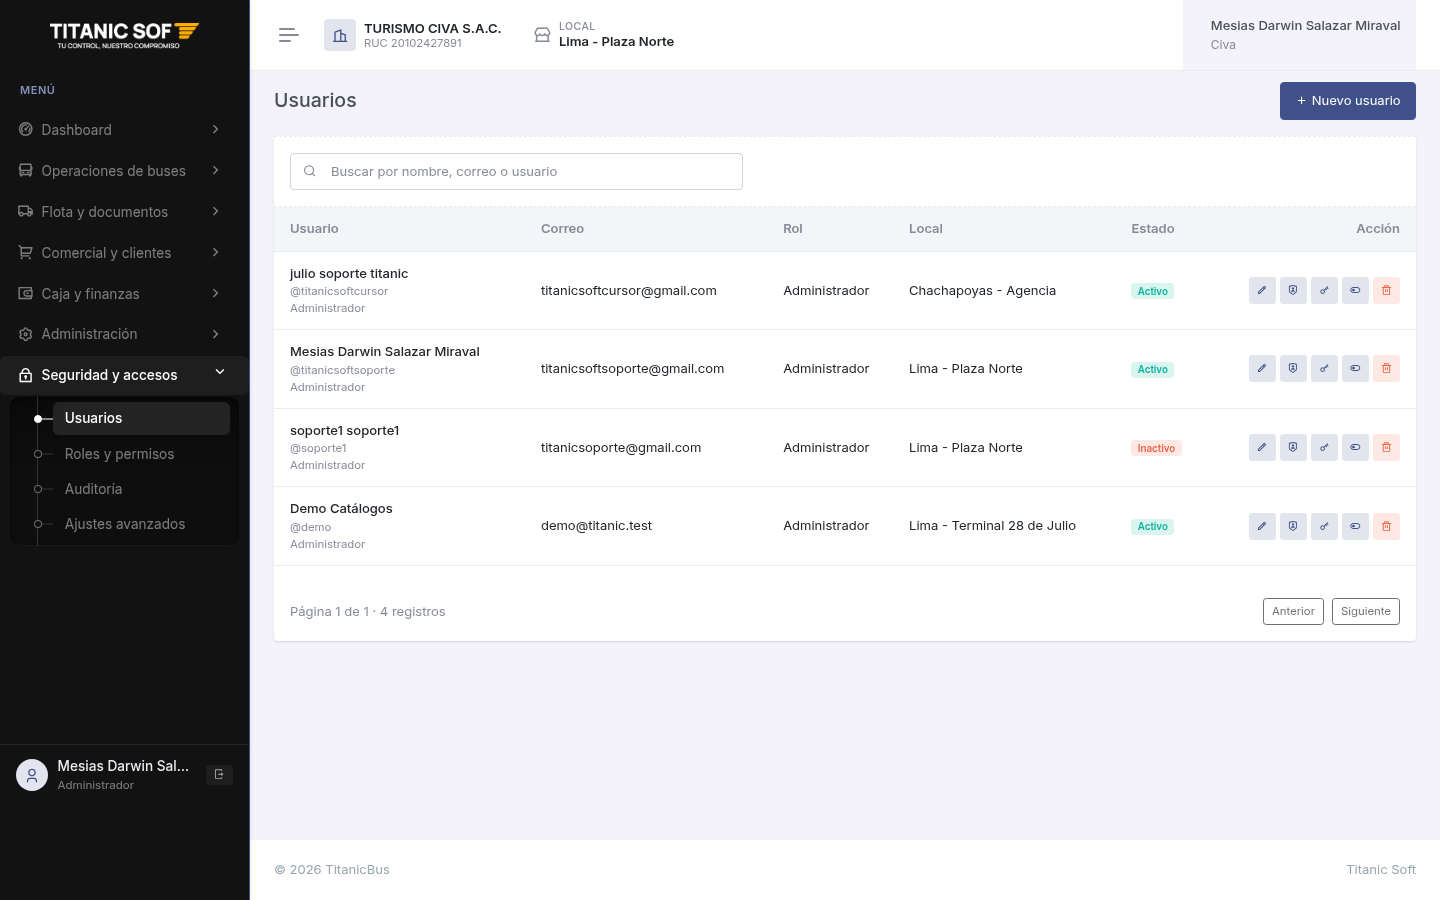Viewport: 1440px width, 900px height.
Task: Open Ajustes avanzados submenu item
Action: (125, 524)
